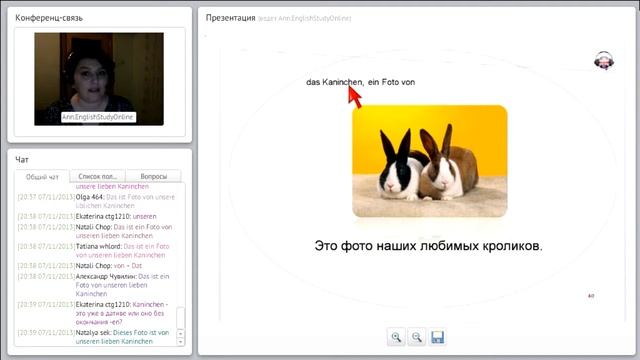
Task: Open the Список пол... tab
Action: tap(98, 176)
